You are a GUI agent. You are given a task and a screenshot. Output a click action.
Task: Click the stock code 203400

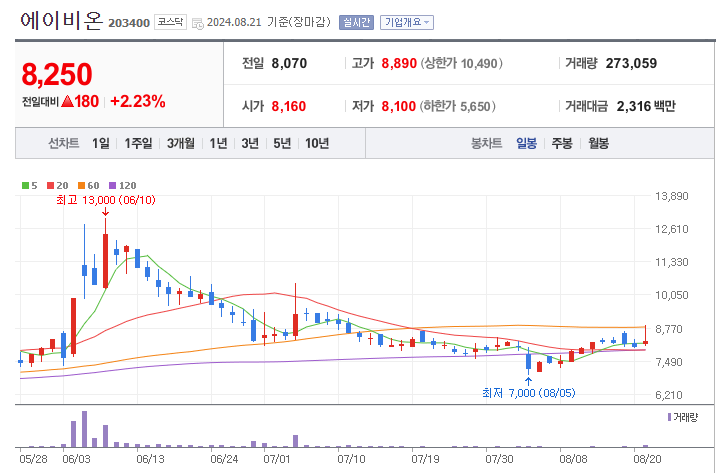129,23
